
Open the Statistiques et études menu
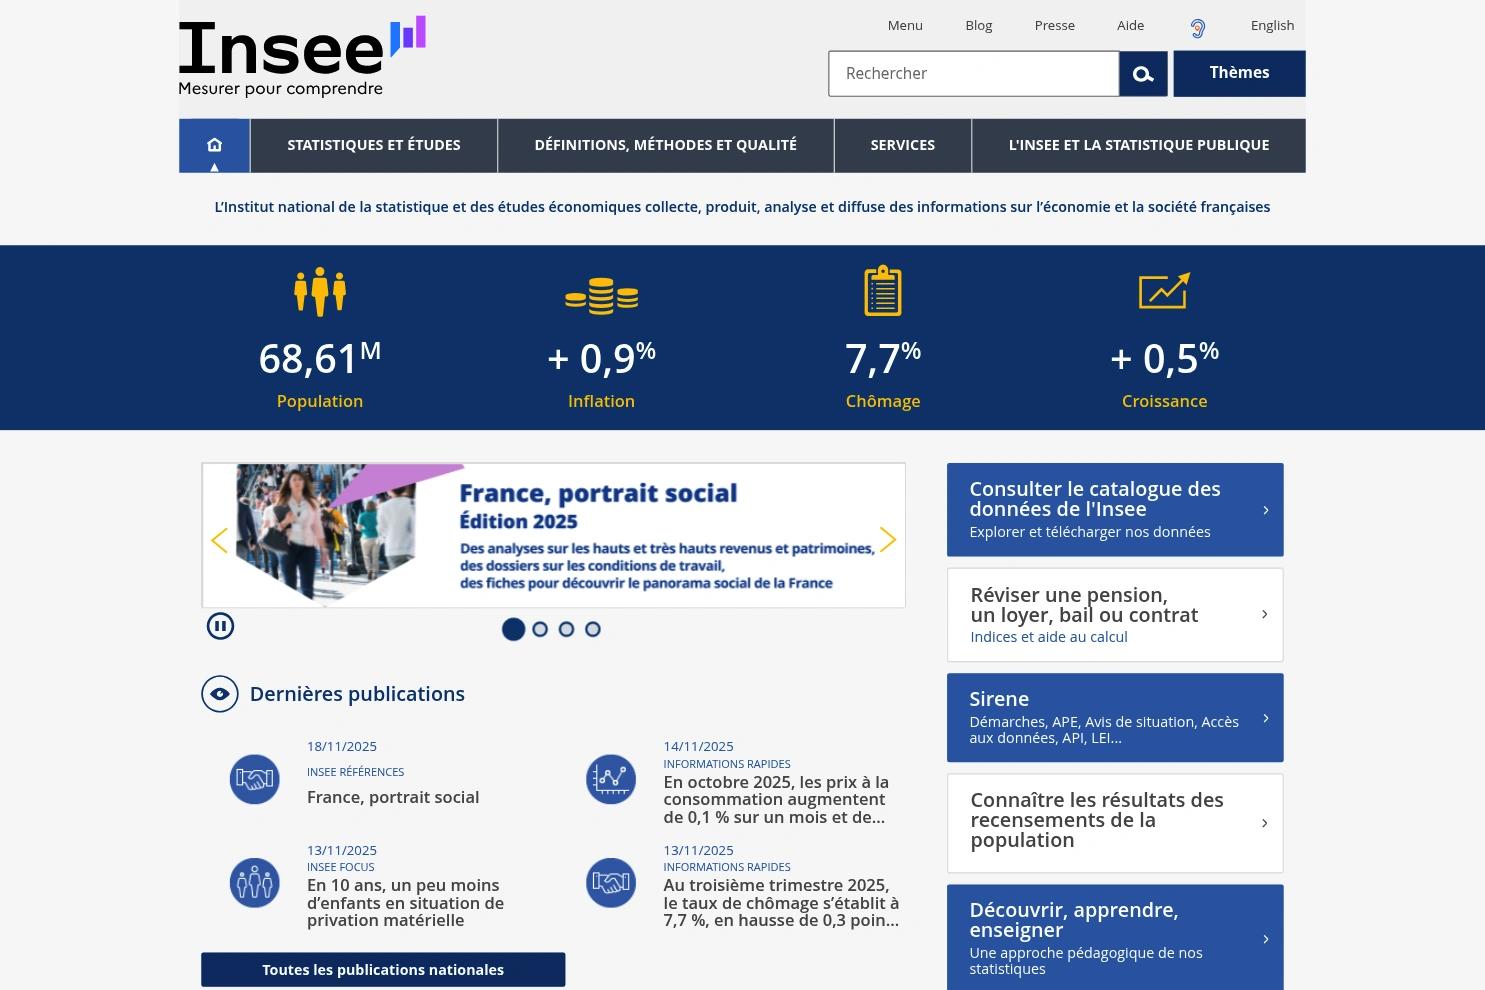click(374, 145)
